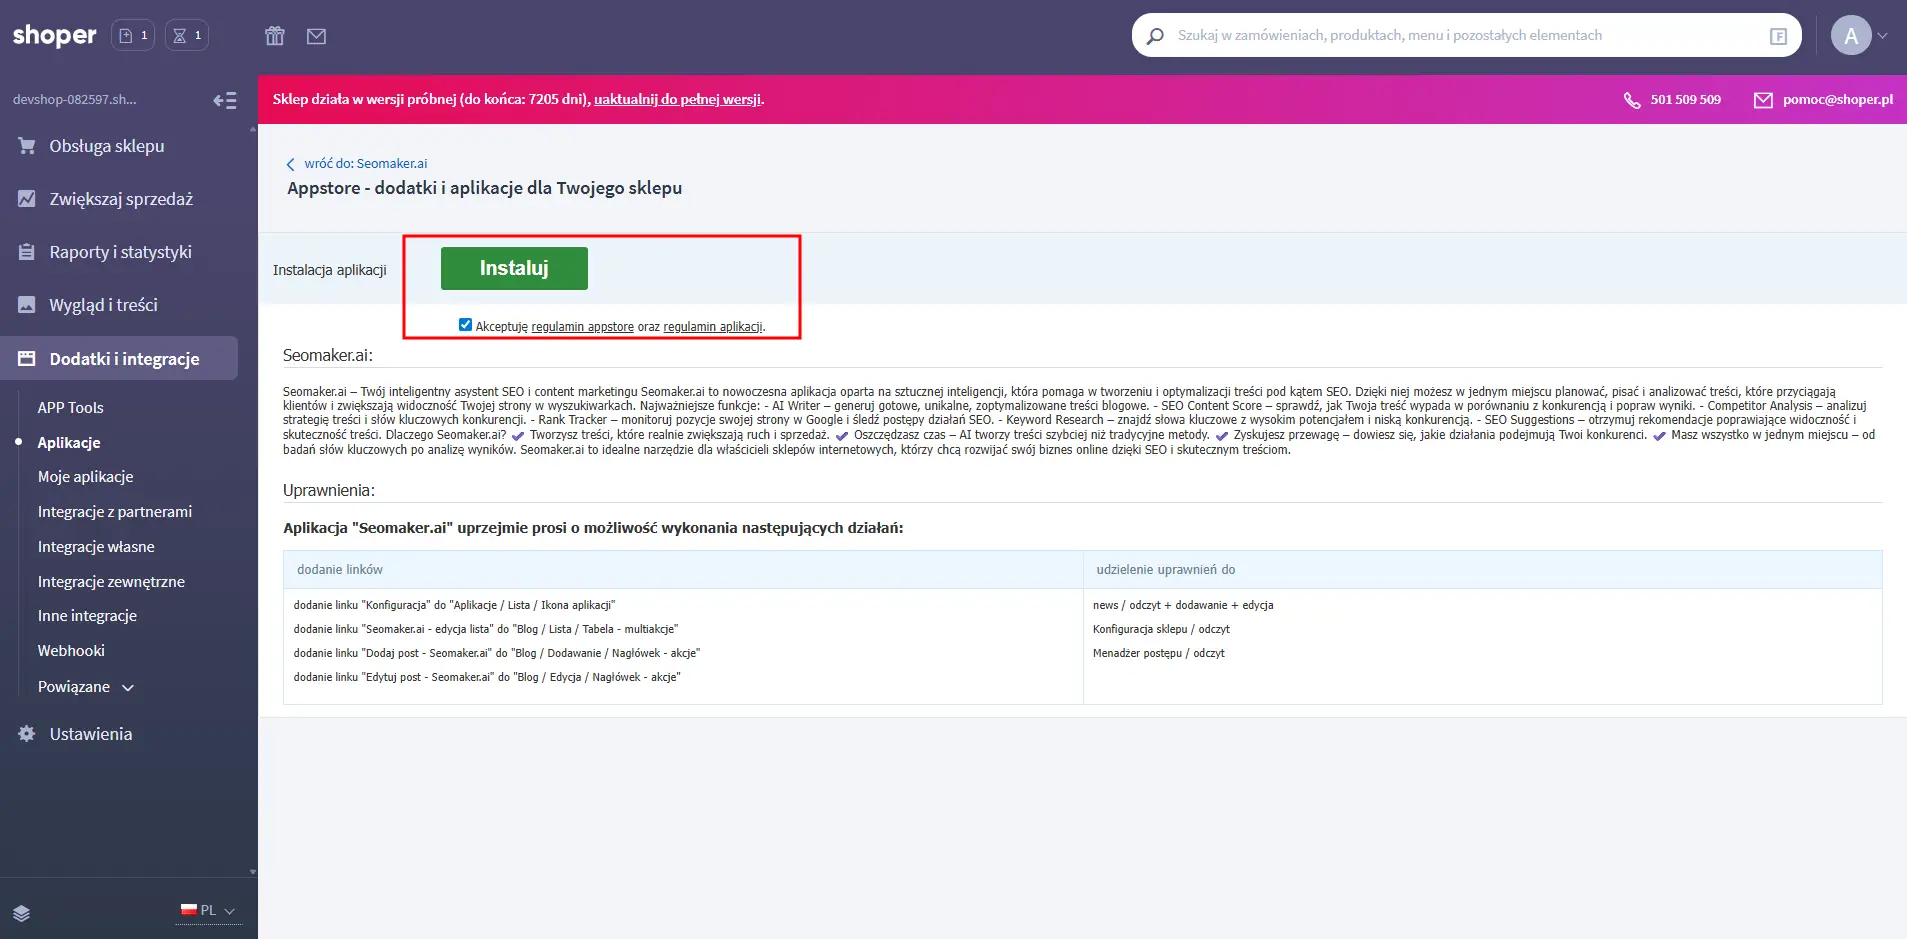Viewport: 1907px width, 939px height.
Task: Click the 'Instalacja aplikacji' label
Action: pos(330,270)
